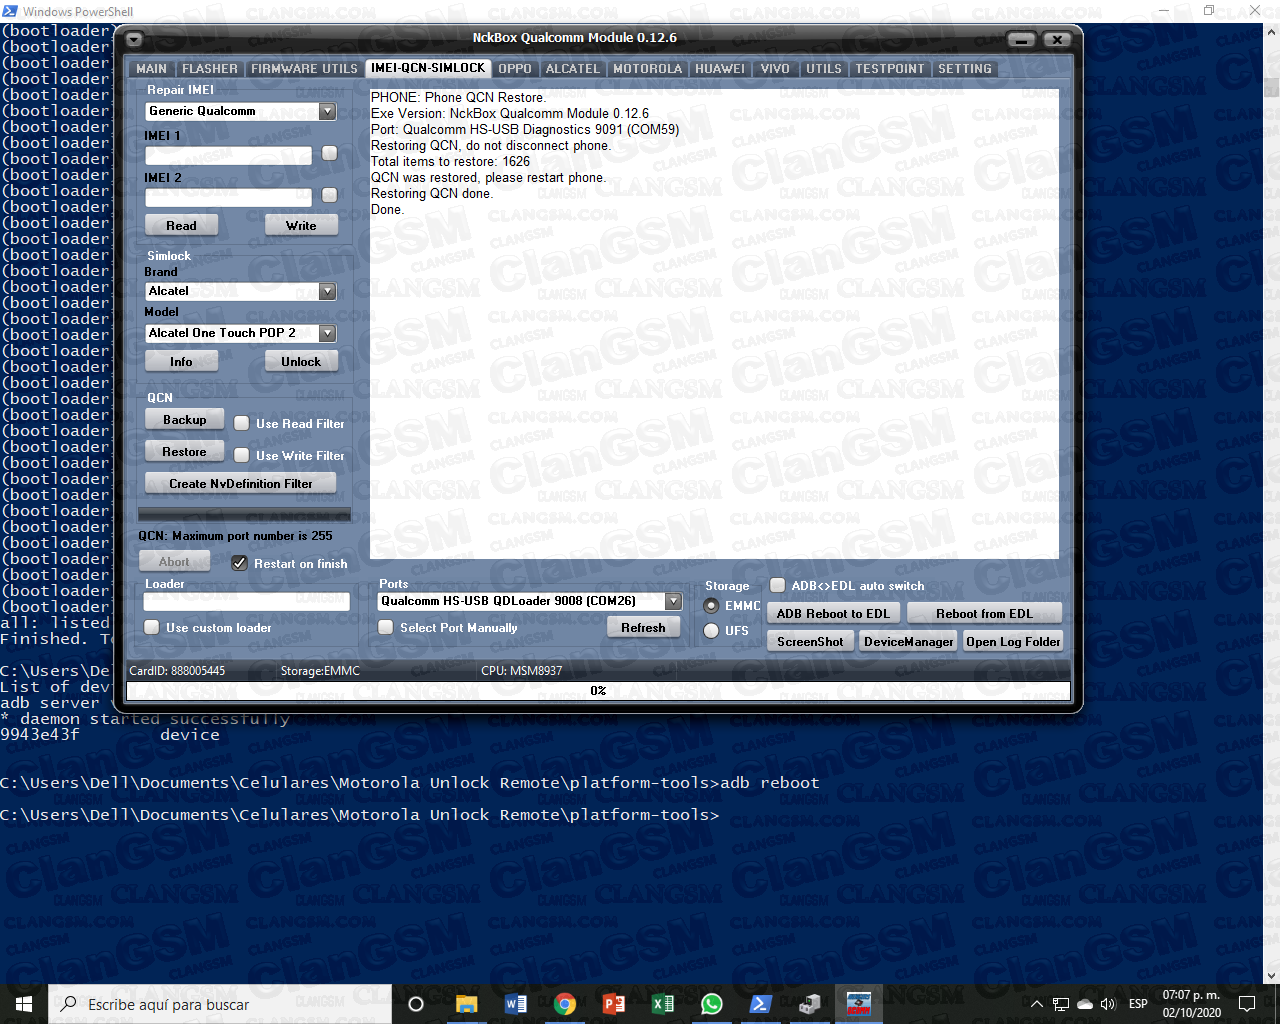Screen dimensions: 1280x1024
Task: Open OneDrive cloud tray icon
Action: click(1085, 1004)
